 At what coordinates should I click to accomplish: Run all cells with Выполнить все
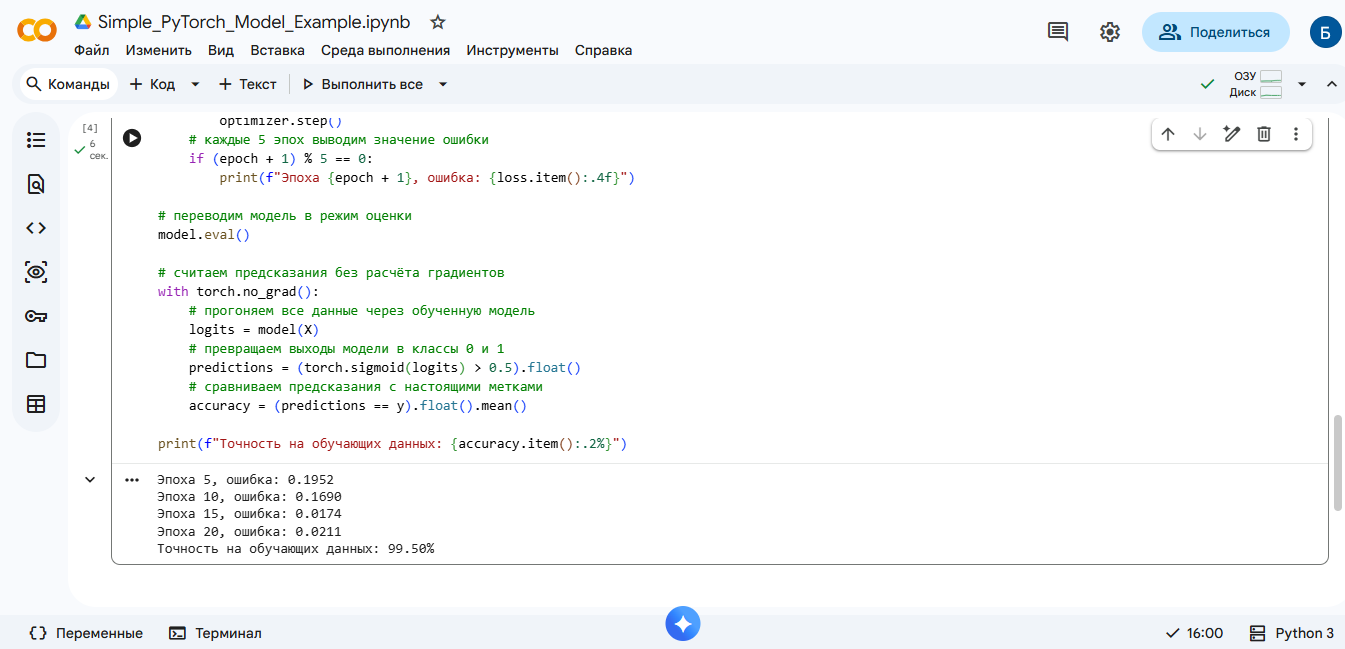pyautogui.click(x=362, y=84)
